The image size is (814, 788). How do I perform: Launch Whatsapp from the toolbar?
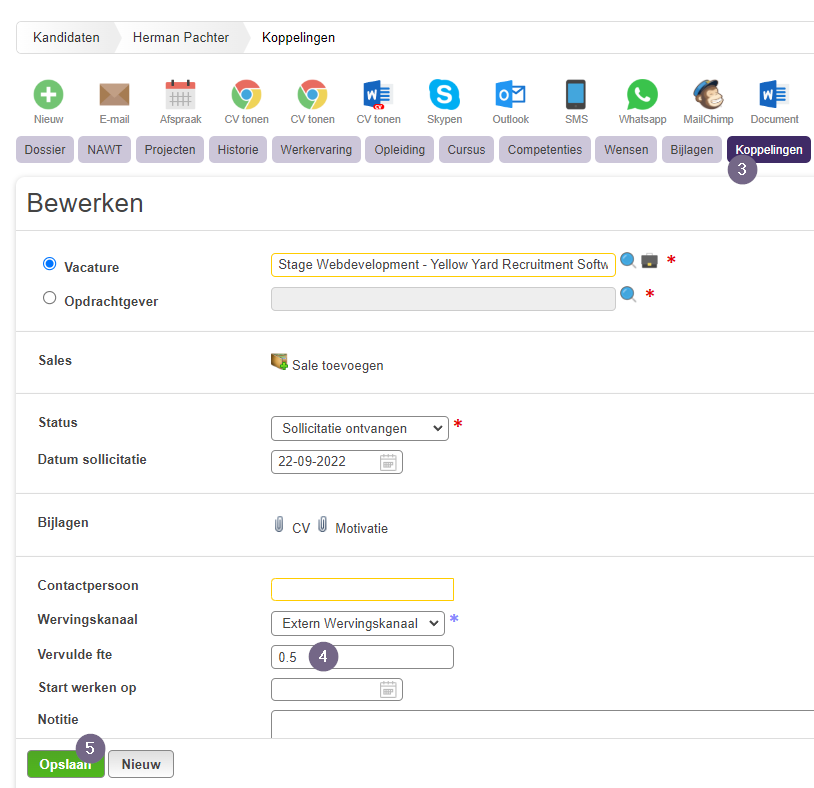[642, 94]
